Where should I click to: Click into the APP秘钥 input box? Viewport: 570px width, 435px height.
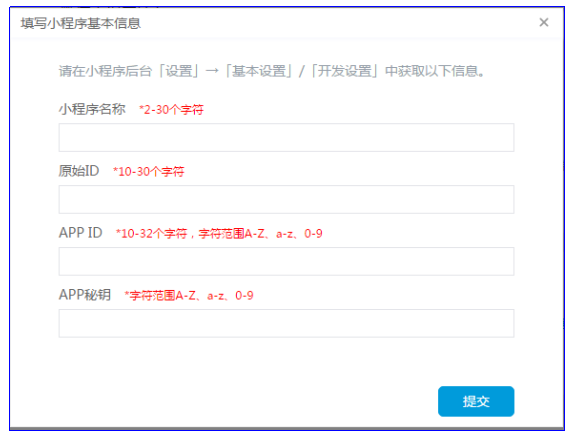(x=286, y=323)
